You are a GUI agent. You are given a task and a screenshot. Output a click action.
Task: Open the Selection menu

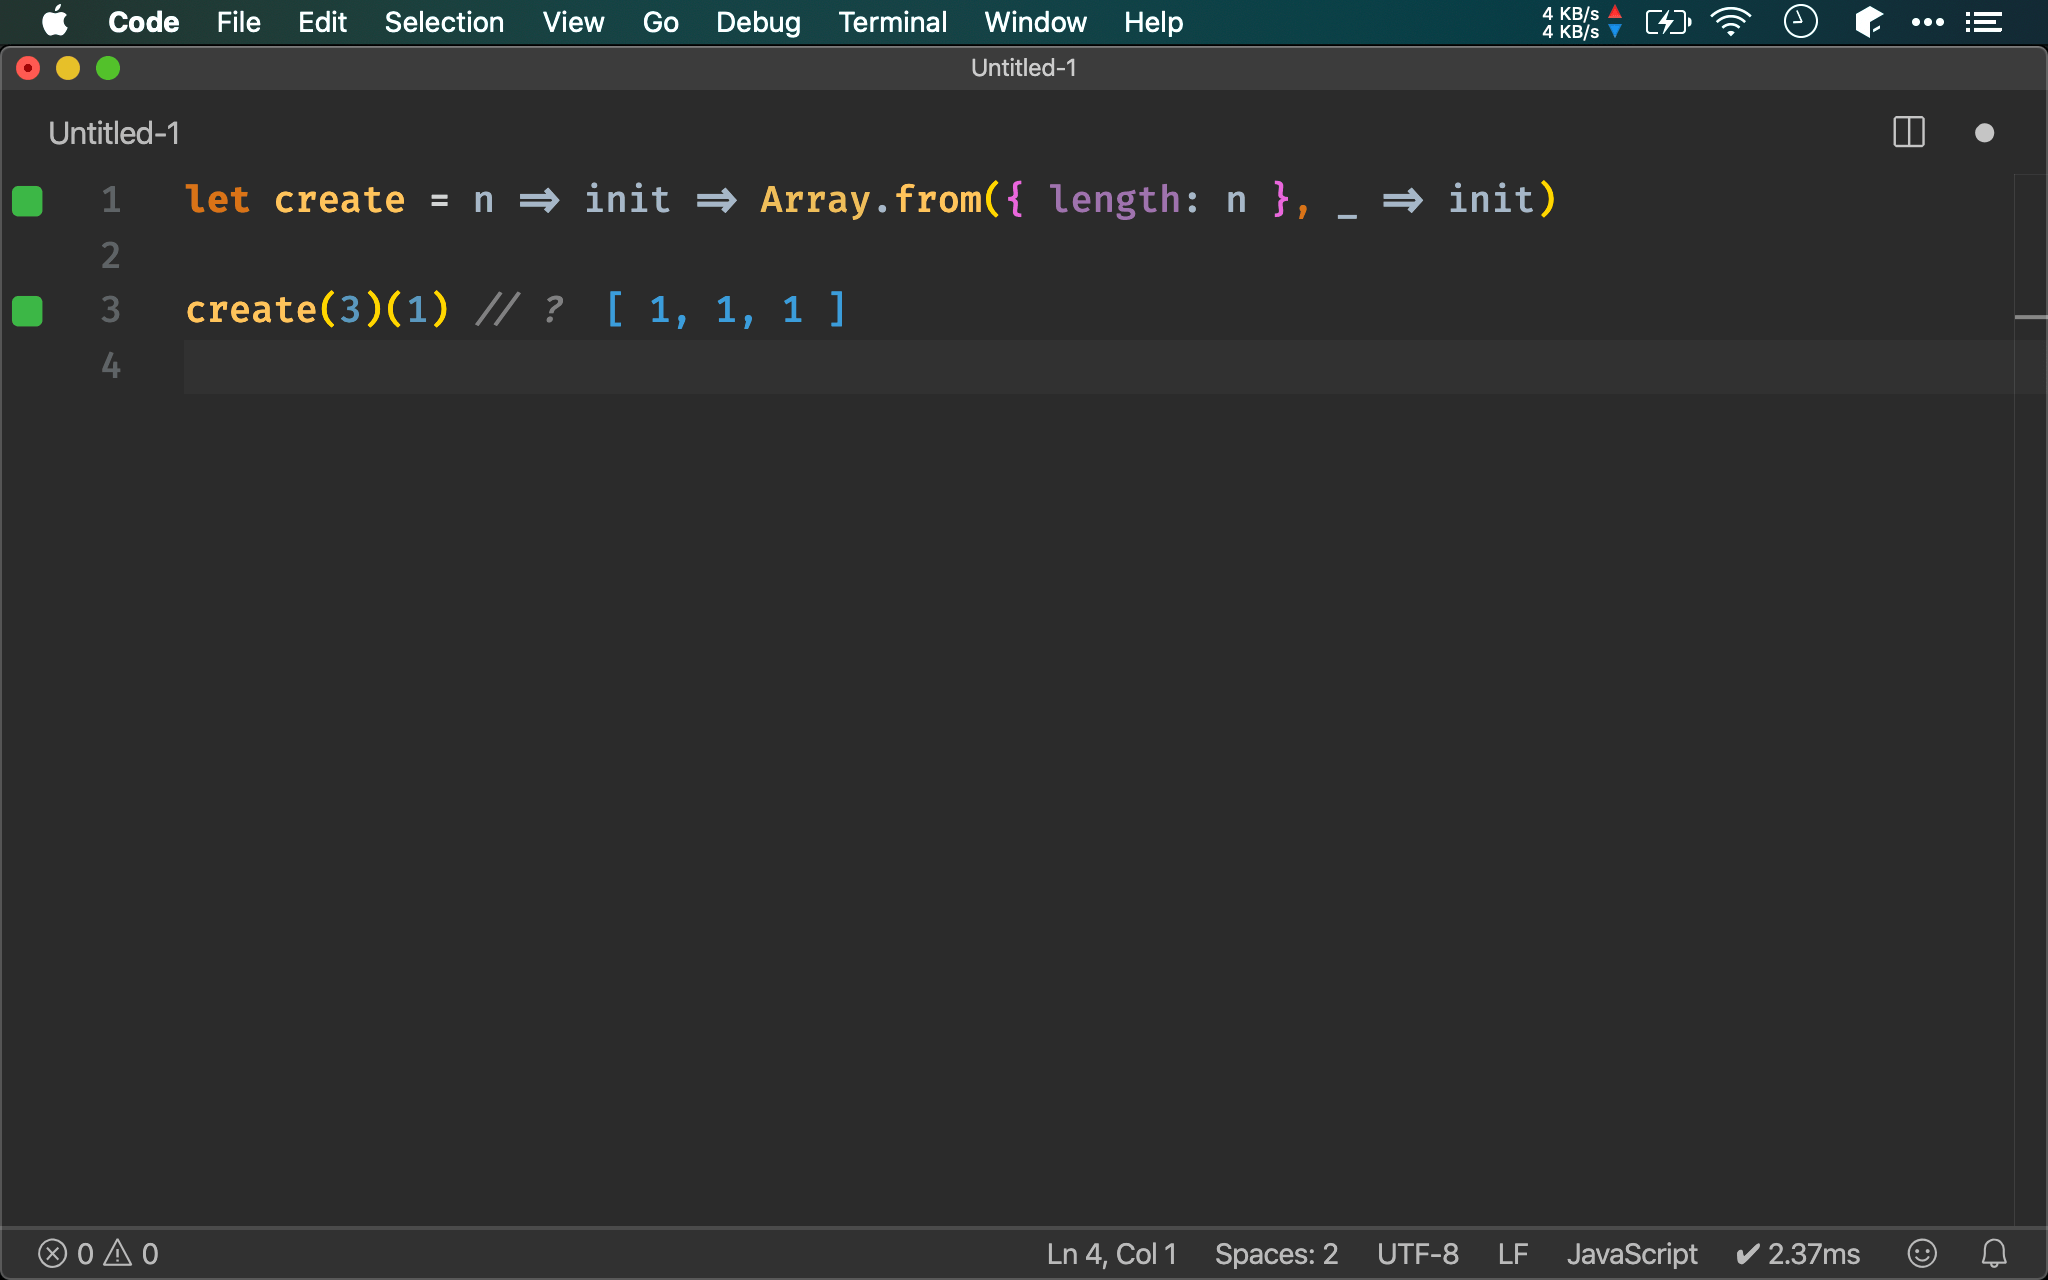[x=444, y=22]
